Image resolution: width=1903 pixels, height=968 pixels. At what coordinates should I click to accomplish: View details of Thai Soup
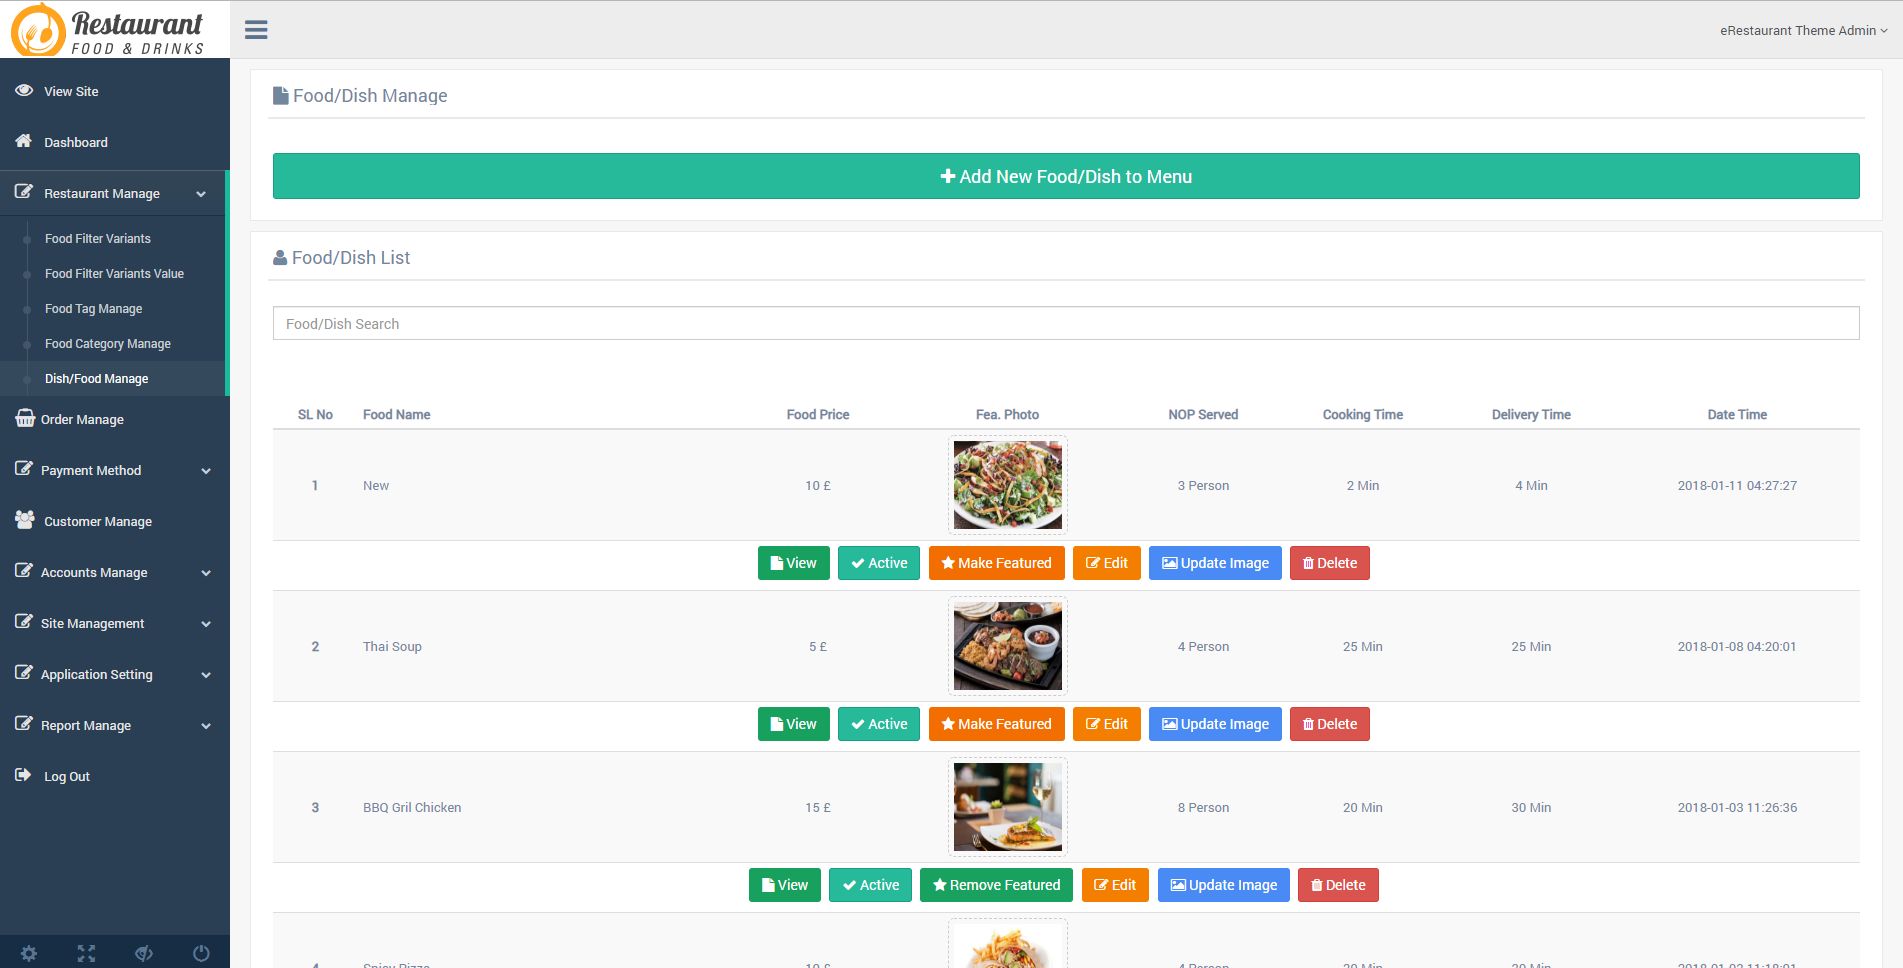click(x=794, y=724)
